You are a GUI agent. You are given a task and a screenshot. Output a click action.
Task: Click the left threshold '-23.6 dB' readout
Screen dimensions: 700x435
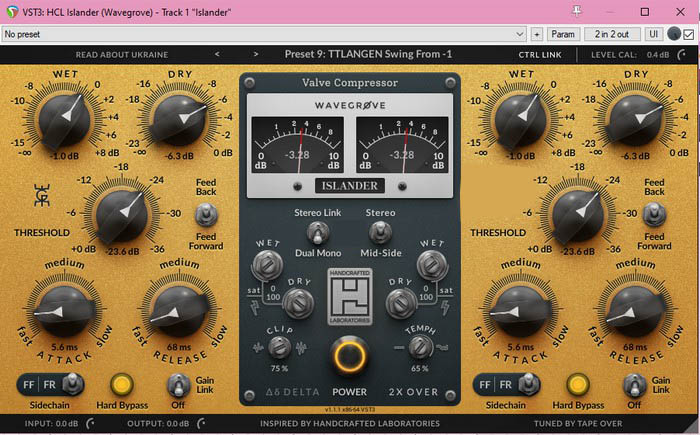[x=122, y=251]
